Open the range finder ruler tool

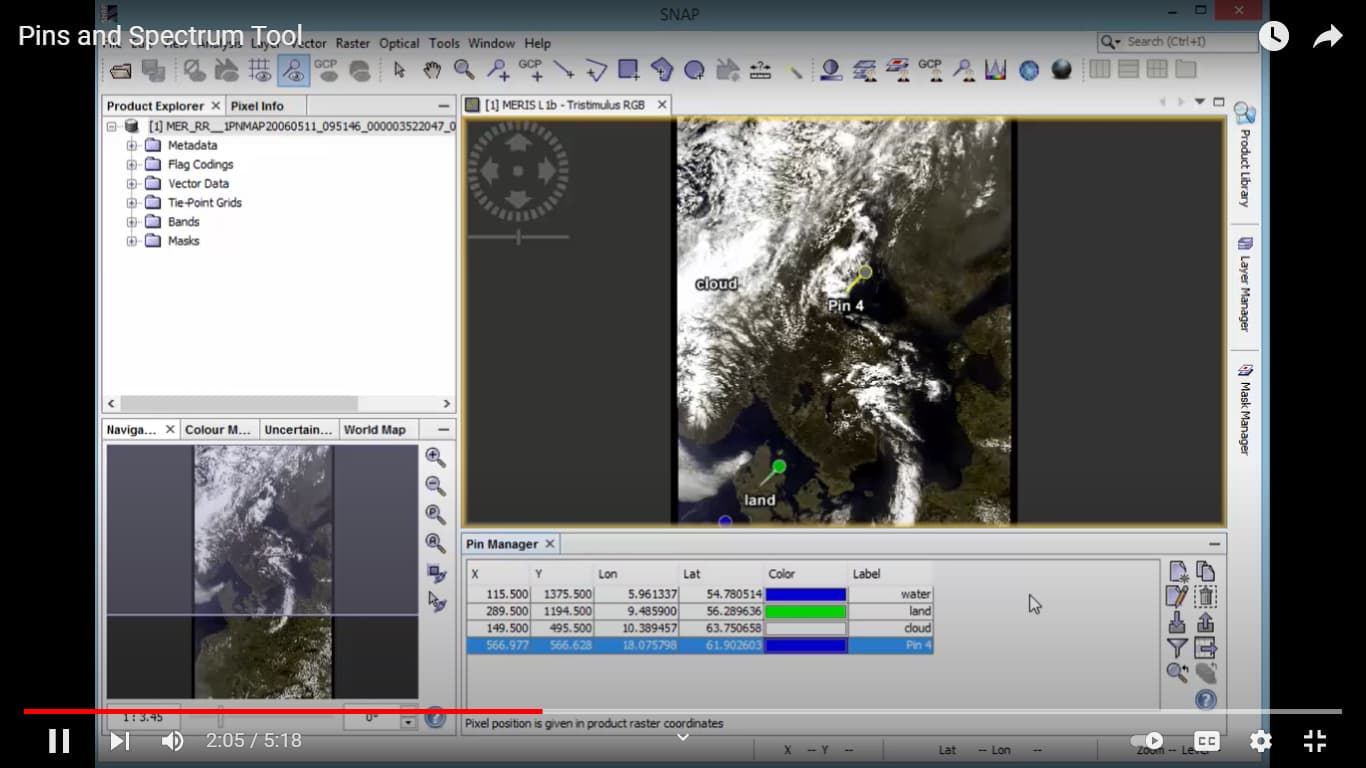(761, 69)
